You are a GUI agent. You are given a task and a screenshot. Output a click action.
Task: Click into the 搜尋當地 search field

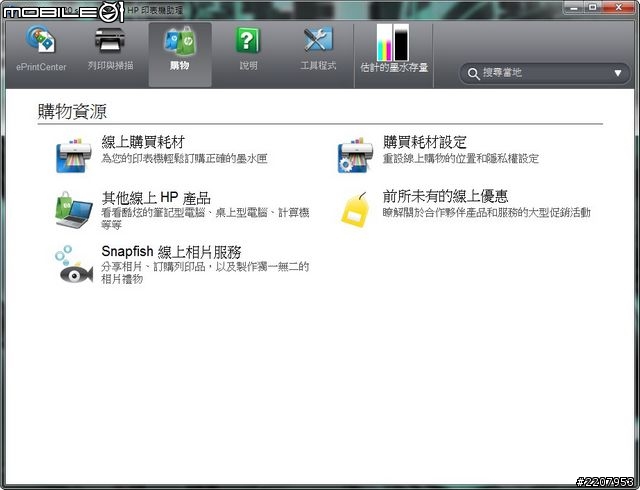click(x=544, y=74)
